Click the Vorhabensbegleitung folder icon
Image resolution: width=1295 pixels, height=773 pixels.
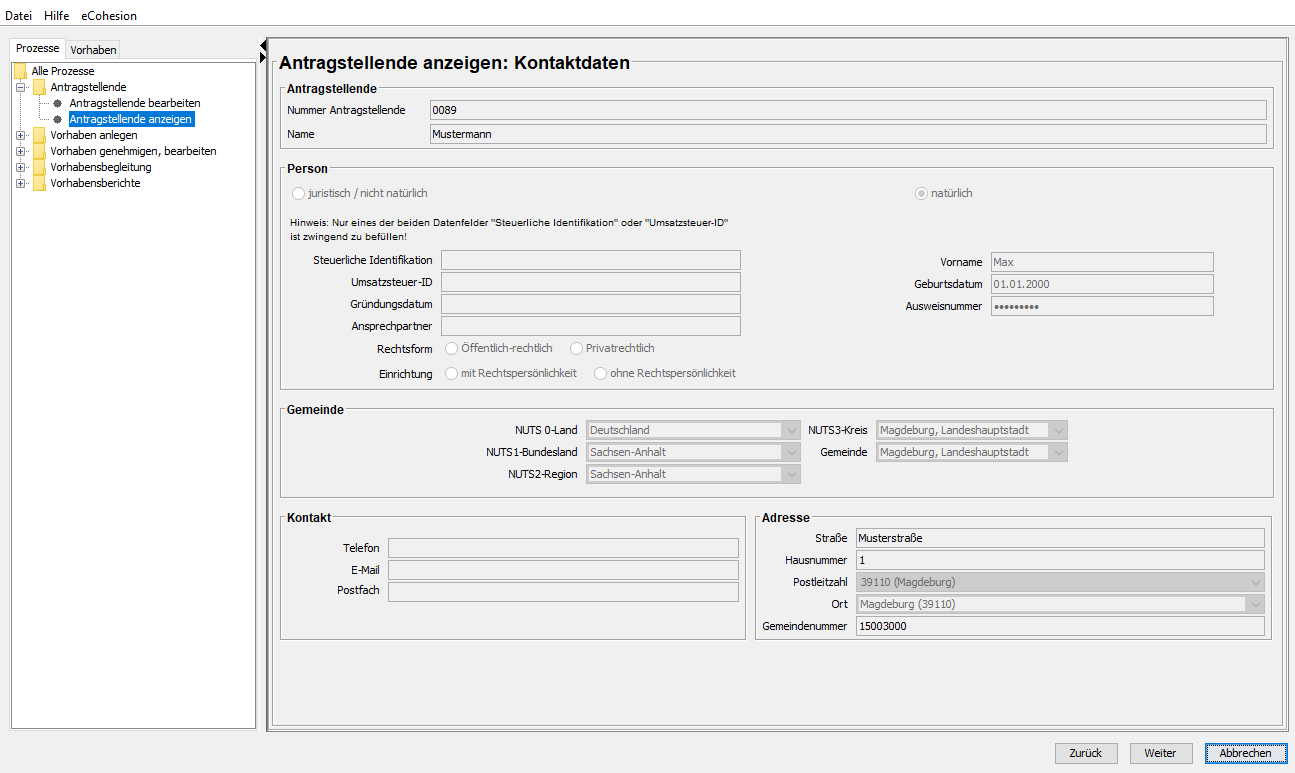tap(39, 167)
